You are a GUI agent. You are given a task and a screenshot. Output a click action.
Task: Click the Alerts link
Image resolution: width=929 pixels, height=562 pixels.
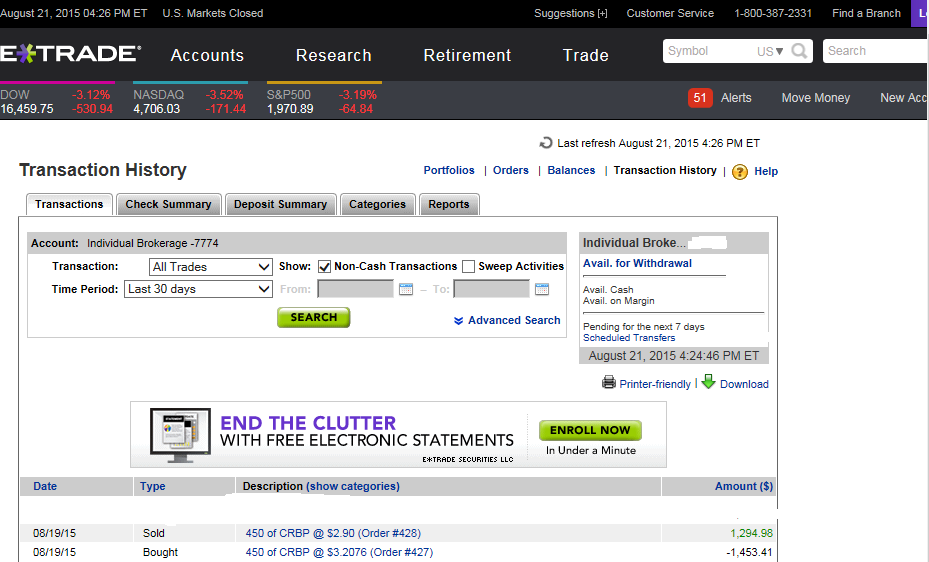pos(736,98)
